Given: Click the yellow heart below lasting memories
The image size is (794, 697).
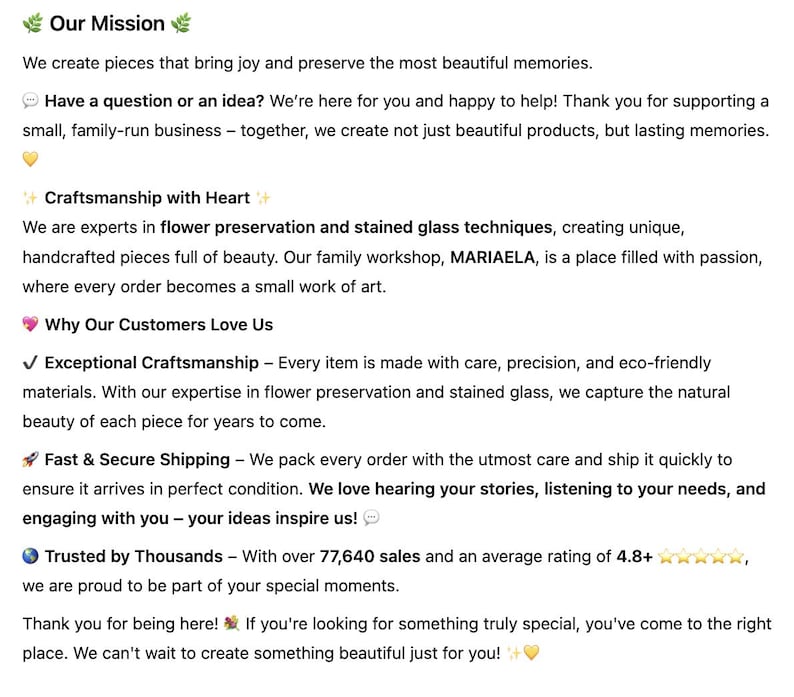Looking at the screenshot, I should (30, 160).
